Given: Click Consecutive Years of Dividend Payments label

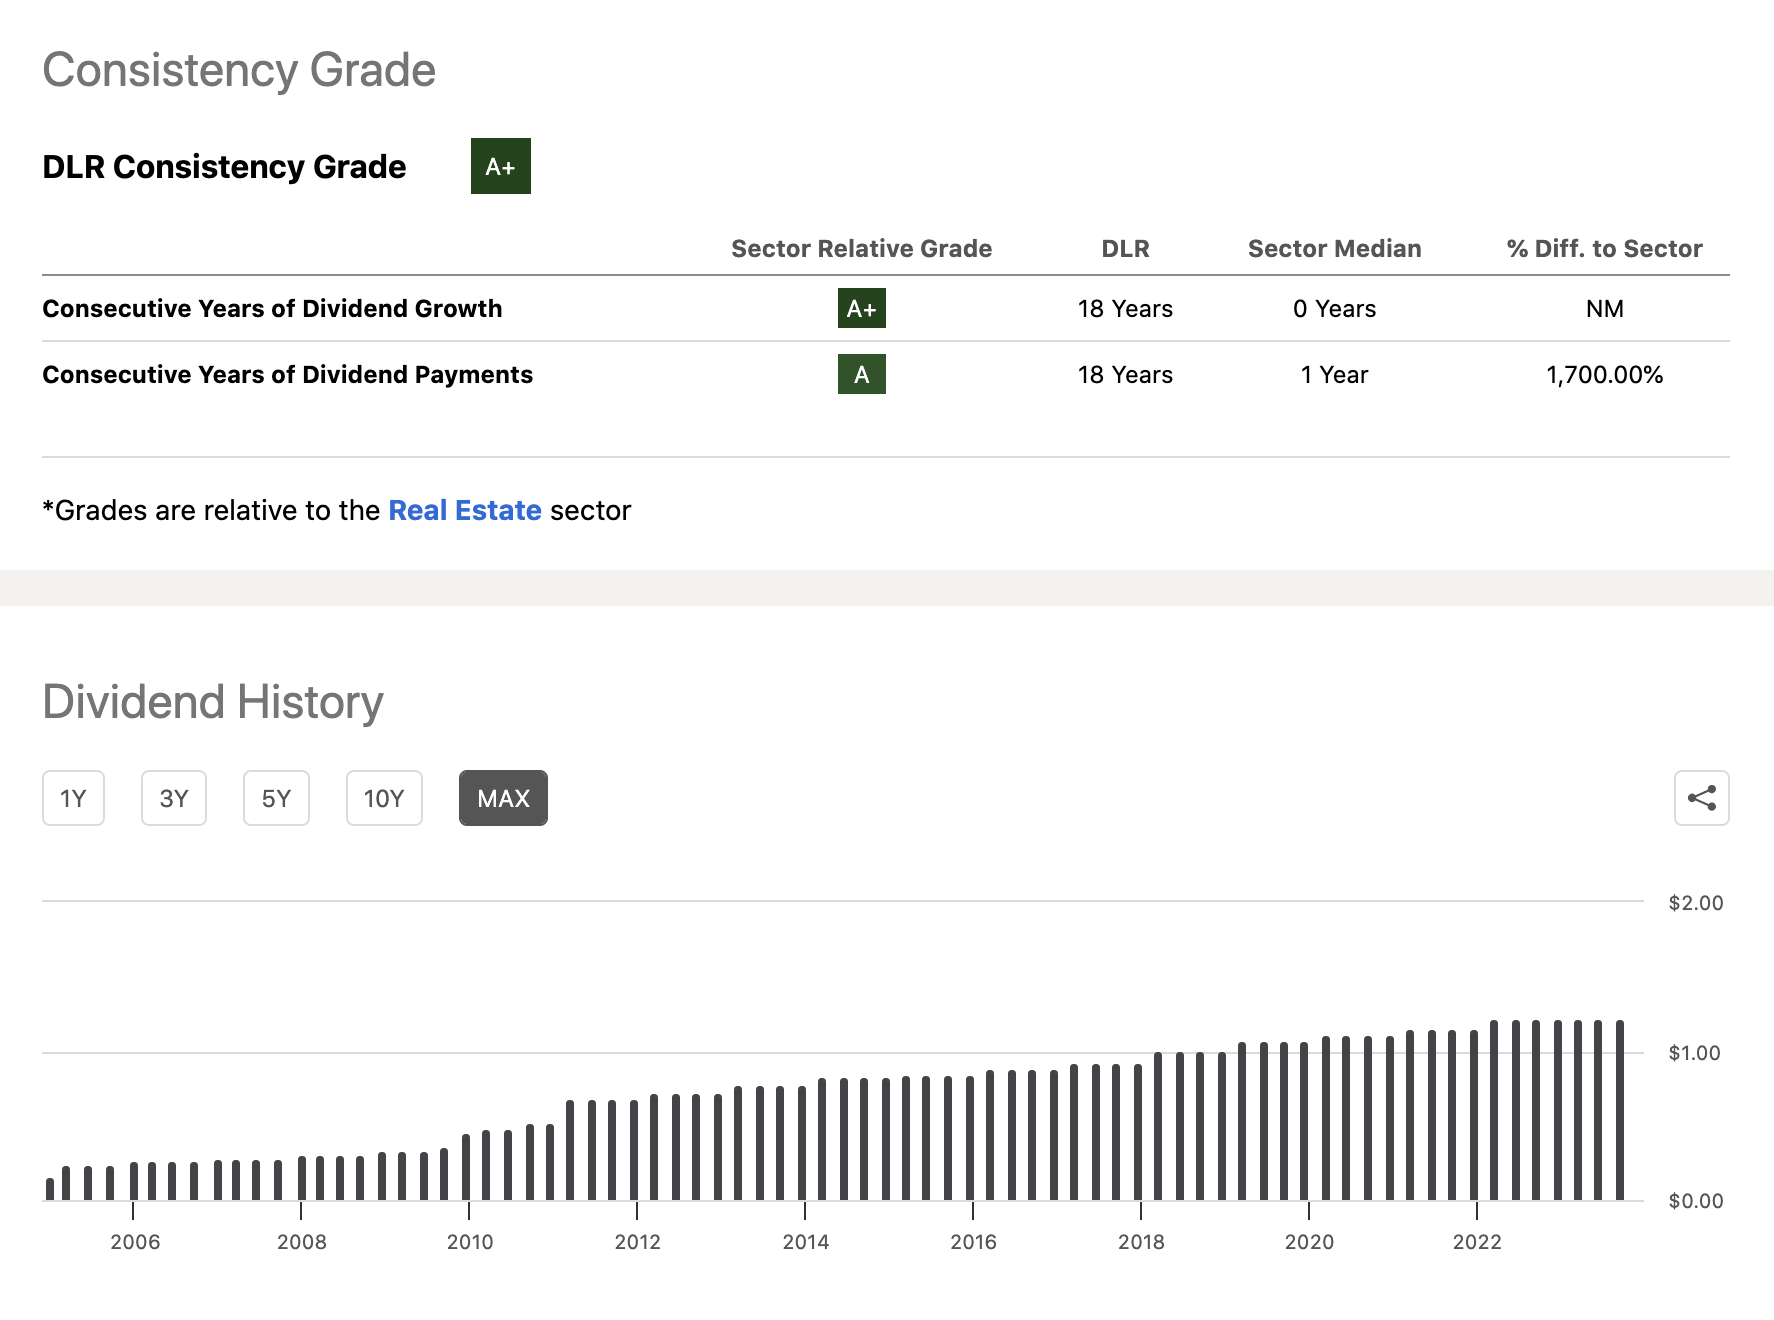Looking at the screenshot, I should (x=288, y=374).
